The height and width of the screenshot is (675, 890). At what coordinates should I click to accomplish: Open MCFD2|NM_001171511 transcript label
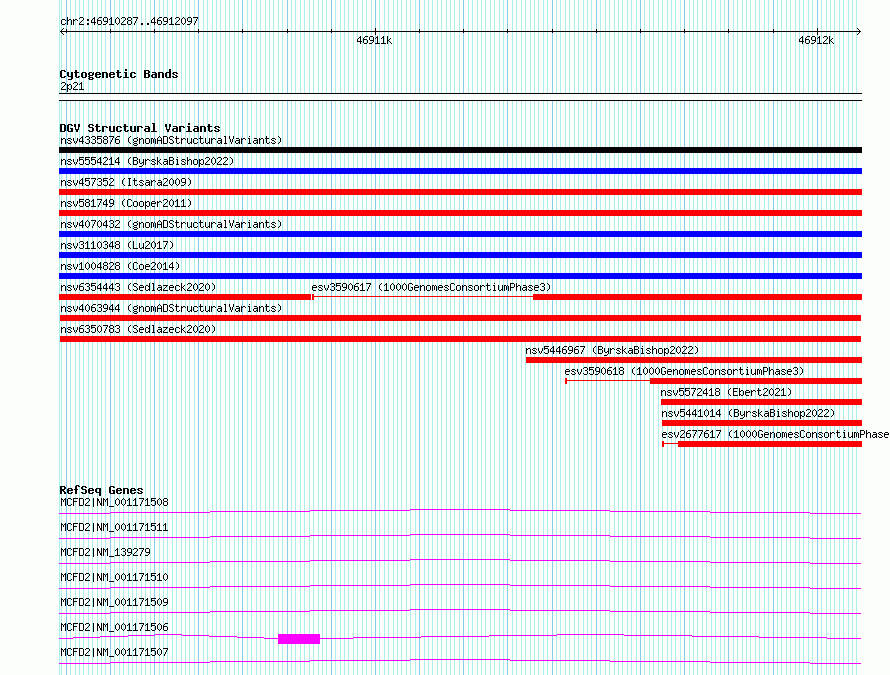(114, 527)
